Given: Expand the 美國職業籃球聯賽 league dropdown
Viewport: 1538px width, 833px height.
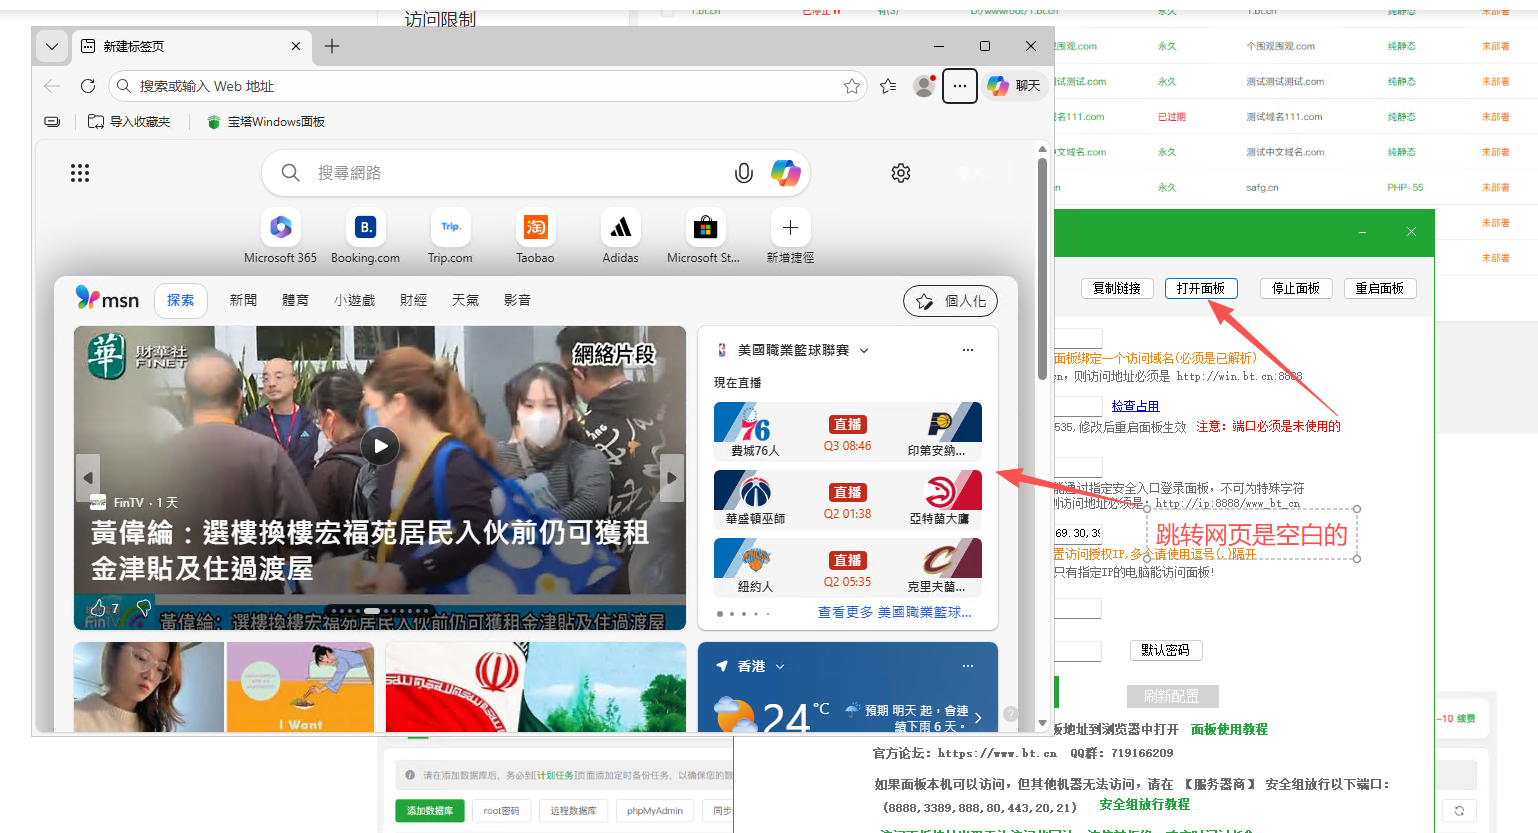Looking at the screenshot, I should coord(866,350).
